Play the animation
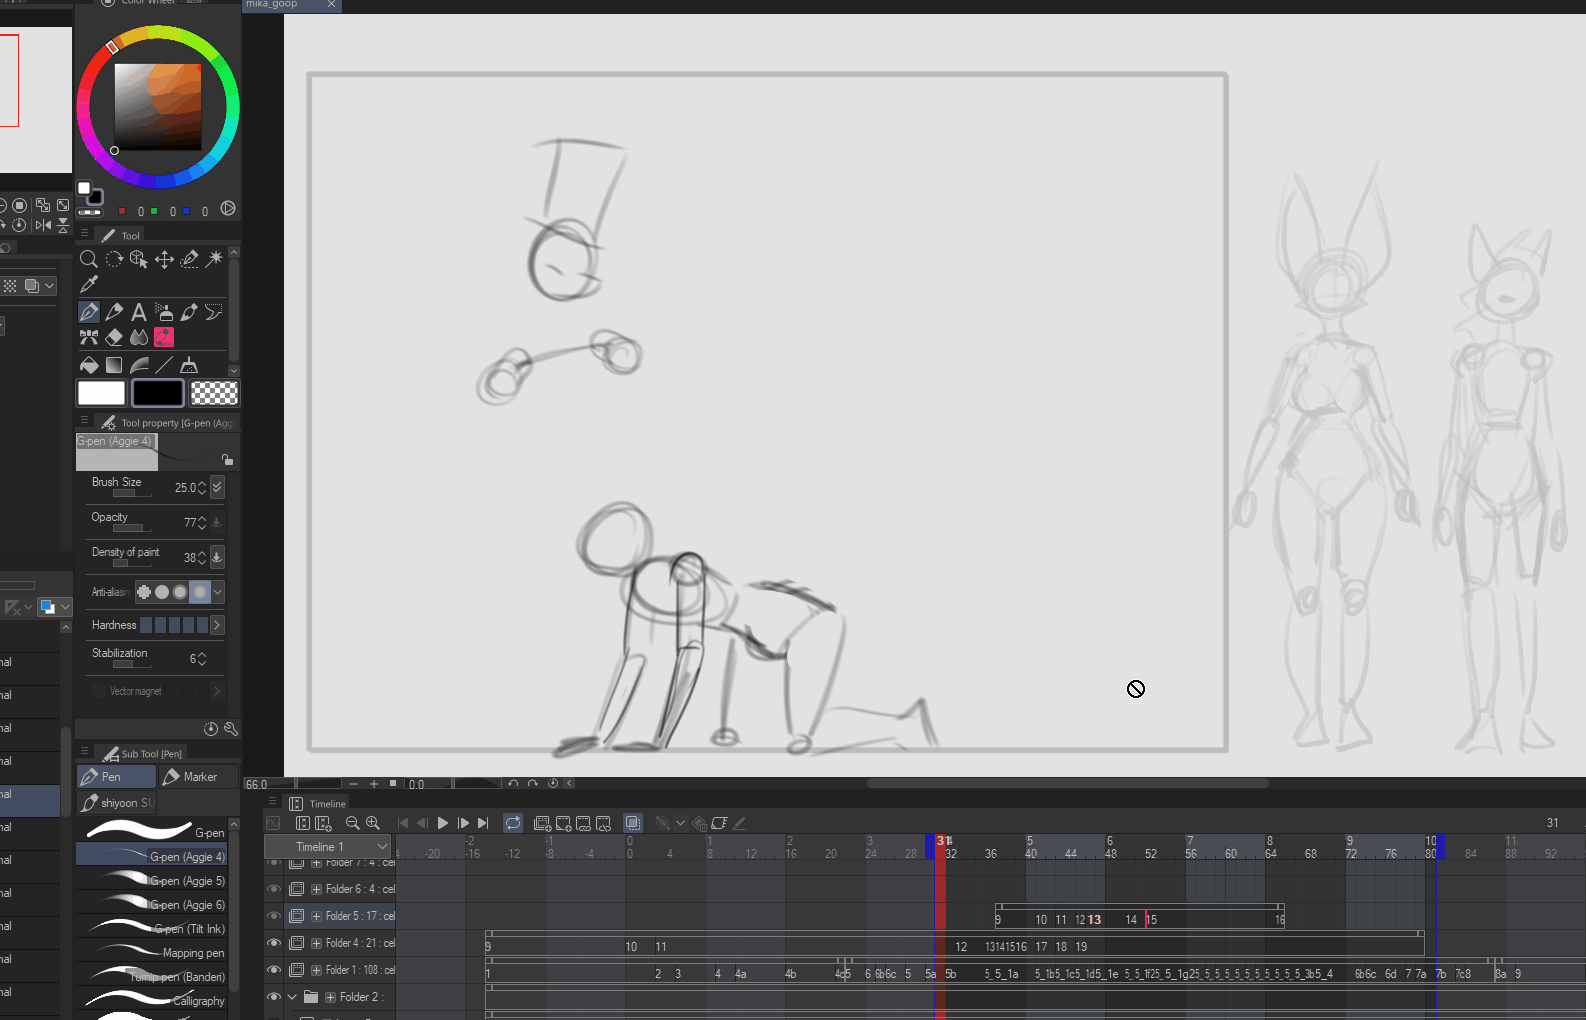The image size is (1586, 1020). (x=443, y=823)
